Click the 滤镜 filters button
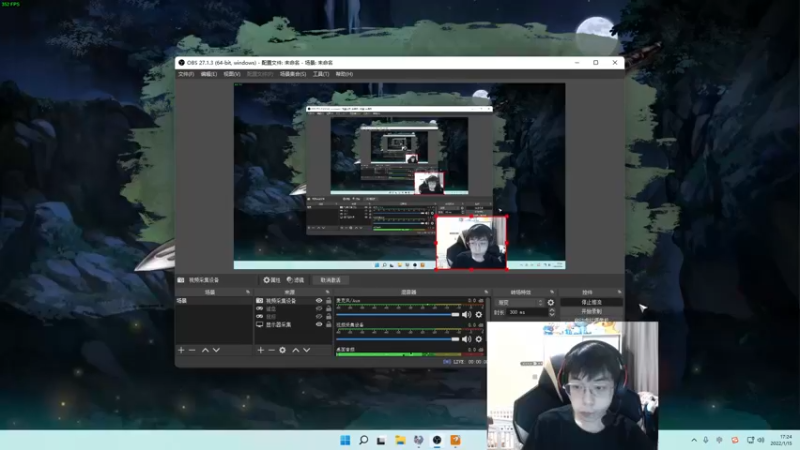The height and width of the screenshot is (450, 800). (295, 280)
